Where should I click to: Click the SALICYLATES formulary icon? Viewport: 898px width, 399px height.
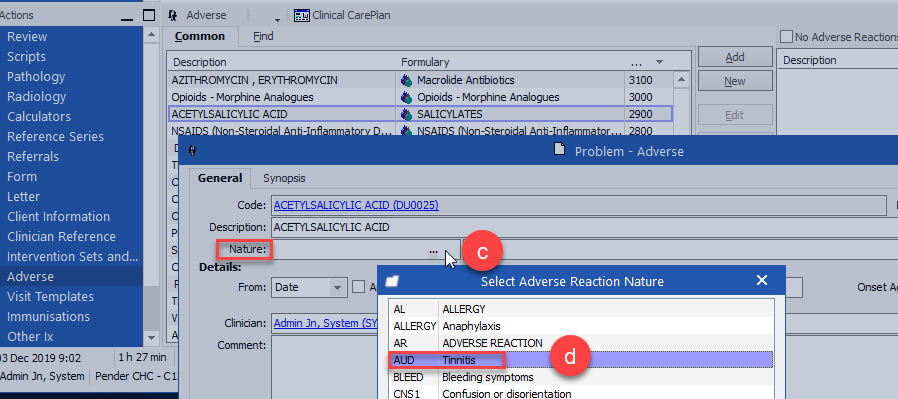[x=406, y=114]
